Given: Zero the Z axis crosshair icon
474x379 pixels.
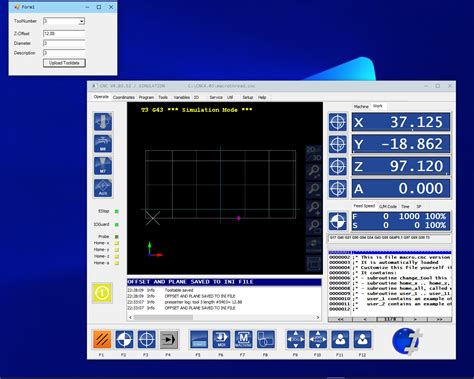Looking at the screenshot, I should click(x=338, y=166).
